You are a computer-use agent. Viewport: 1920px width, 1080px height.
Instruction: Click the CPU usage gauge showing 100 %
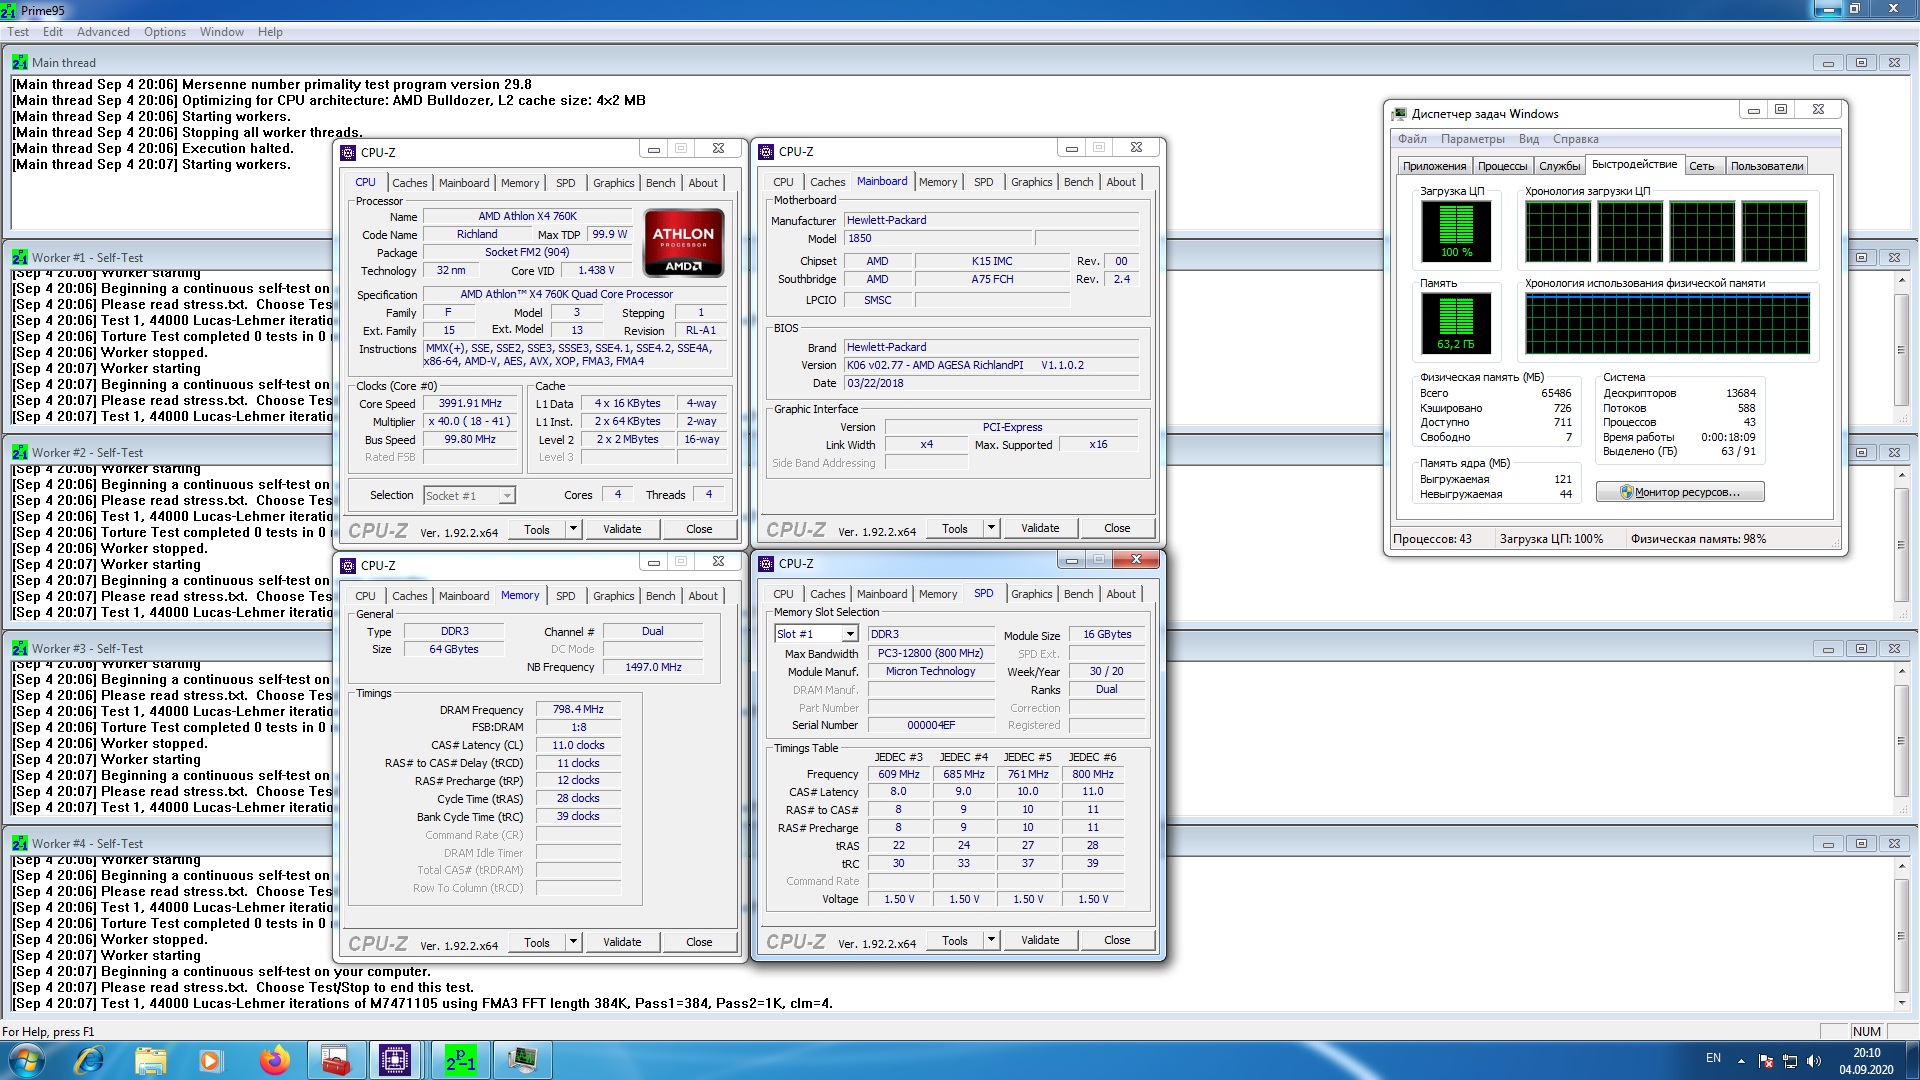coord(1456,231)
